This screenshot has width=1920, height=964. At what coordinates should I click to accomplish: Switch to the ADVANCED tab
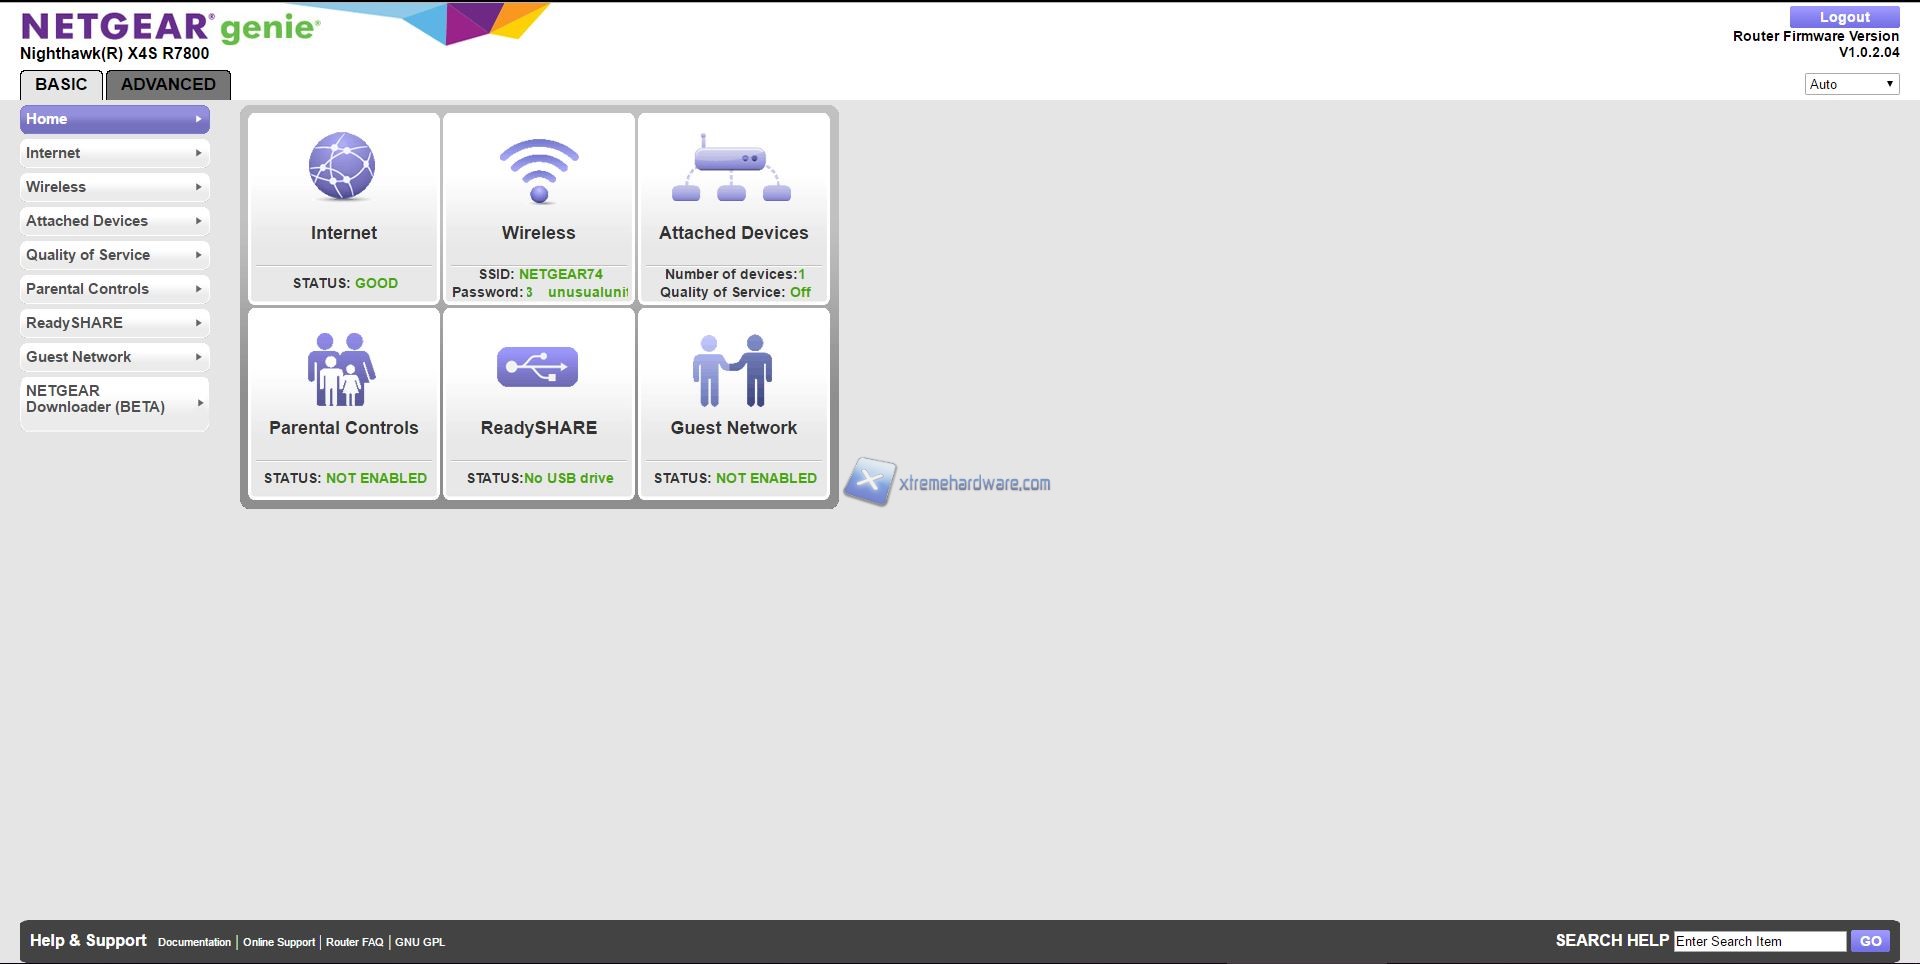pyautogui.click(x=168, y=85)
